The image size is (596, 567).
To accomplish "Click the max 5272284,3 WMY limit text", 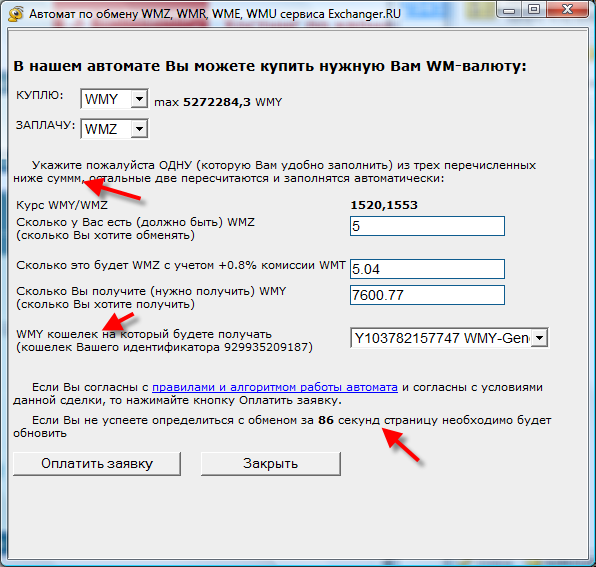I will pyautogui.click(x=218, y=102).
